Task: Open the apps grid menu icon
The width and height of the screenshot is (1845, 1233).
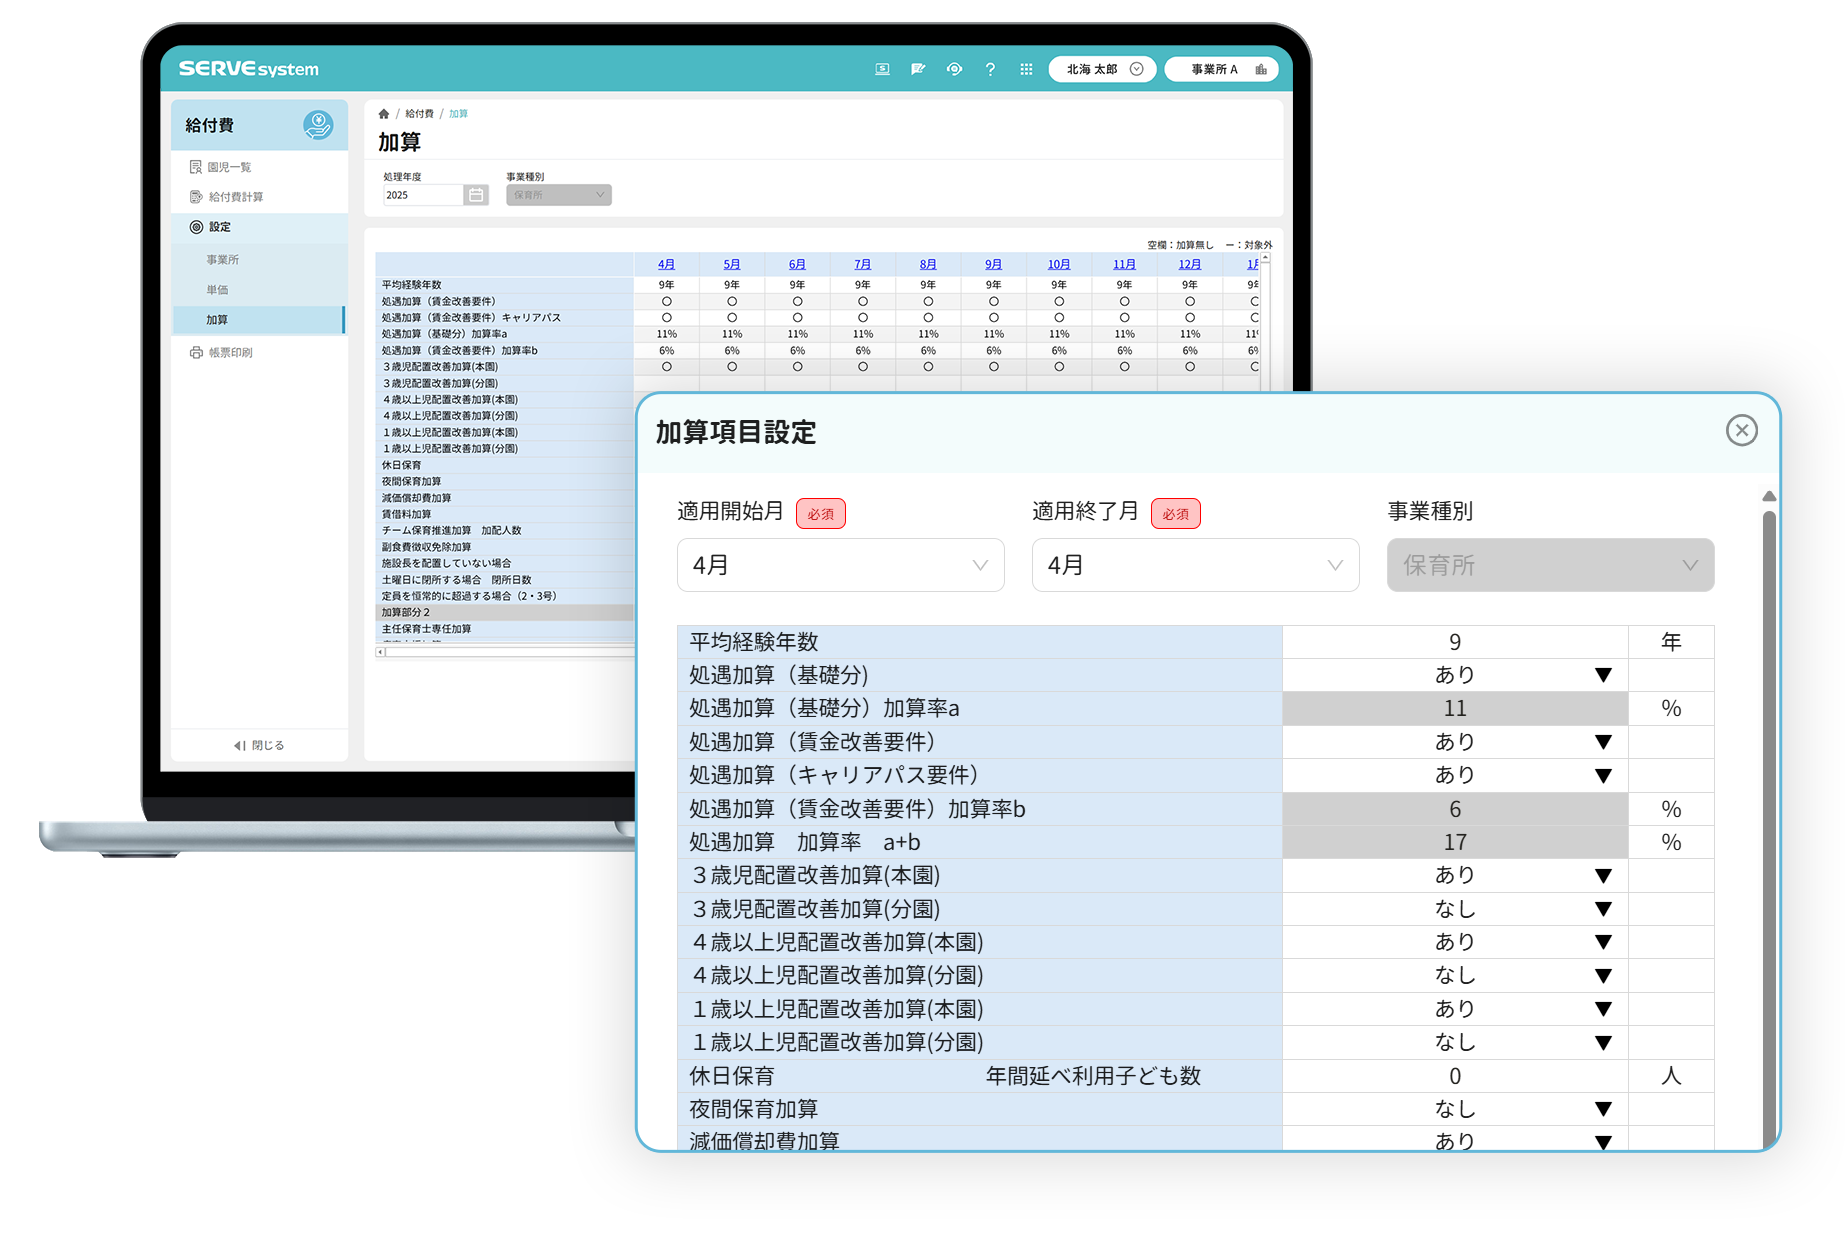Action: coord(1026,69)
